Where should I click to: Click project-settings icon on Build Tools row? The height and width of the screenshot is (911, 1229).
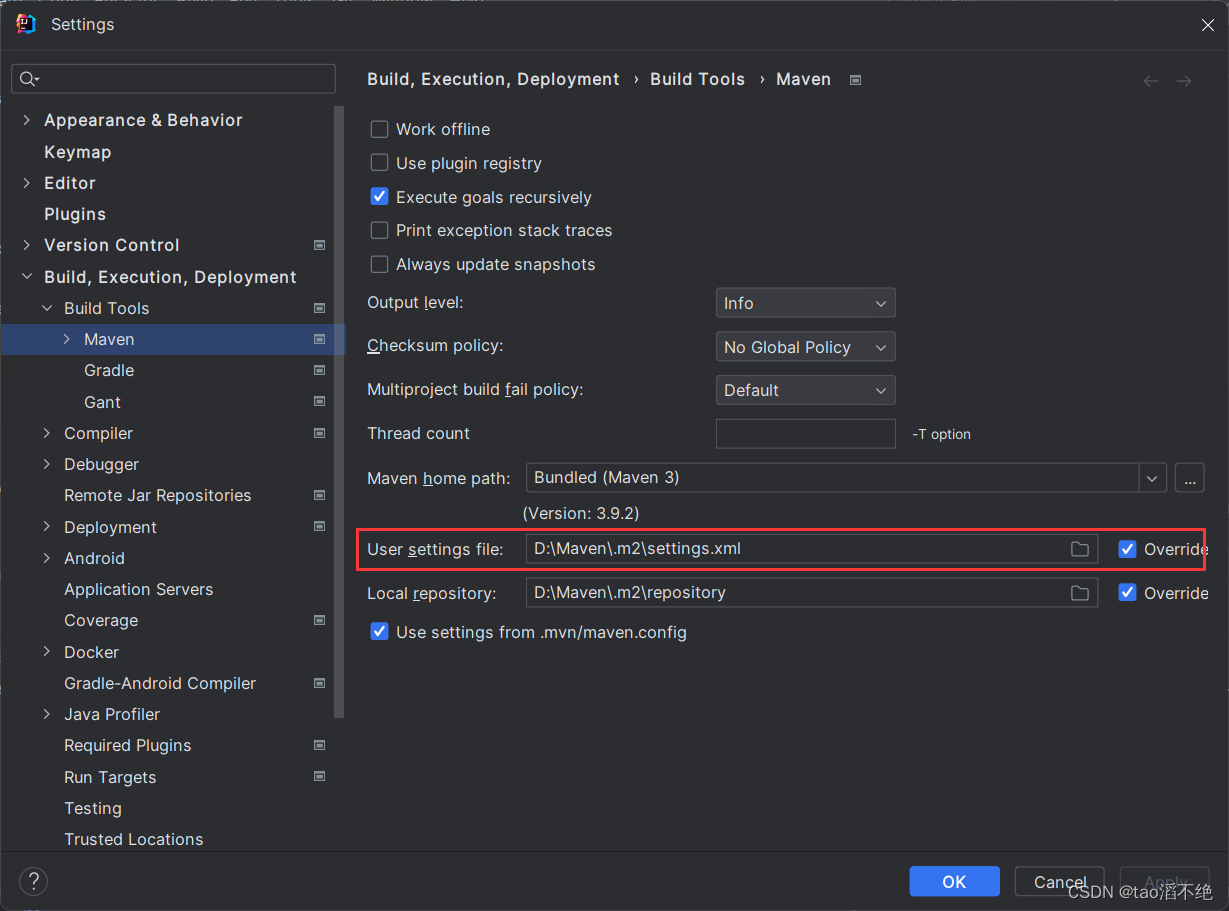click(320, 308)
